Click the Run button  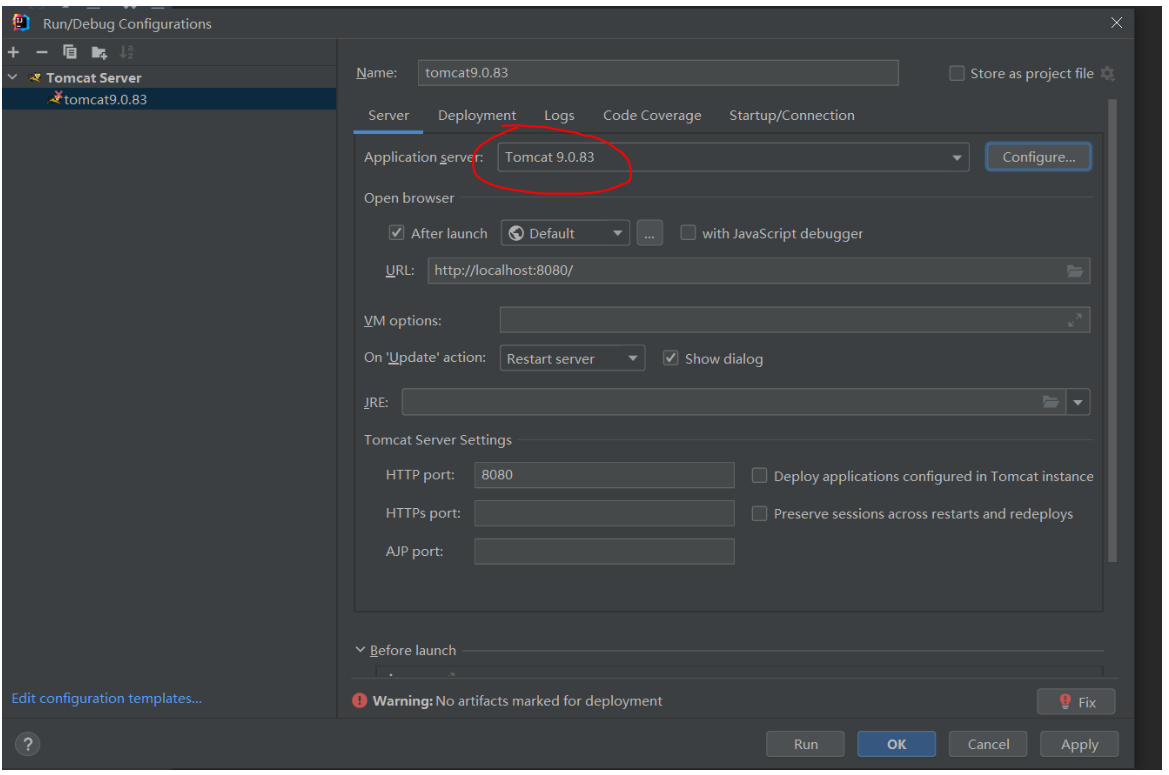[x=805, y=744]
